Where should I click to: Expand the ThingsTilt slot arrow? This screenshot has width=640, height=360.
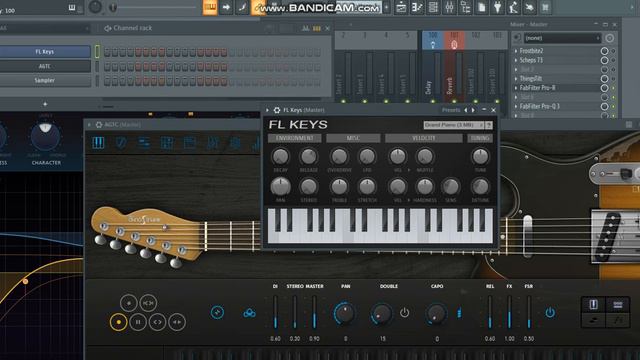516,79
